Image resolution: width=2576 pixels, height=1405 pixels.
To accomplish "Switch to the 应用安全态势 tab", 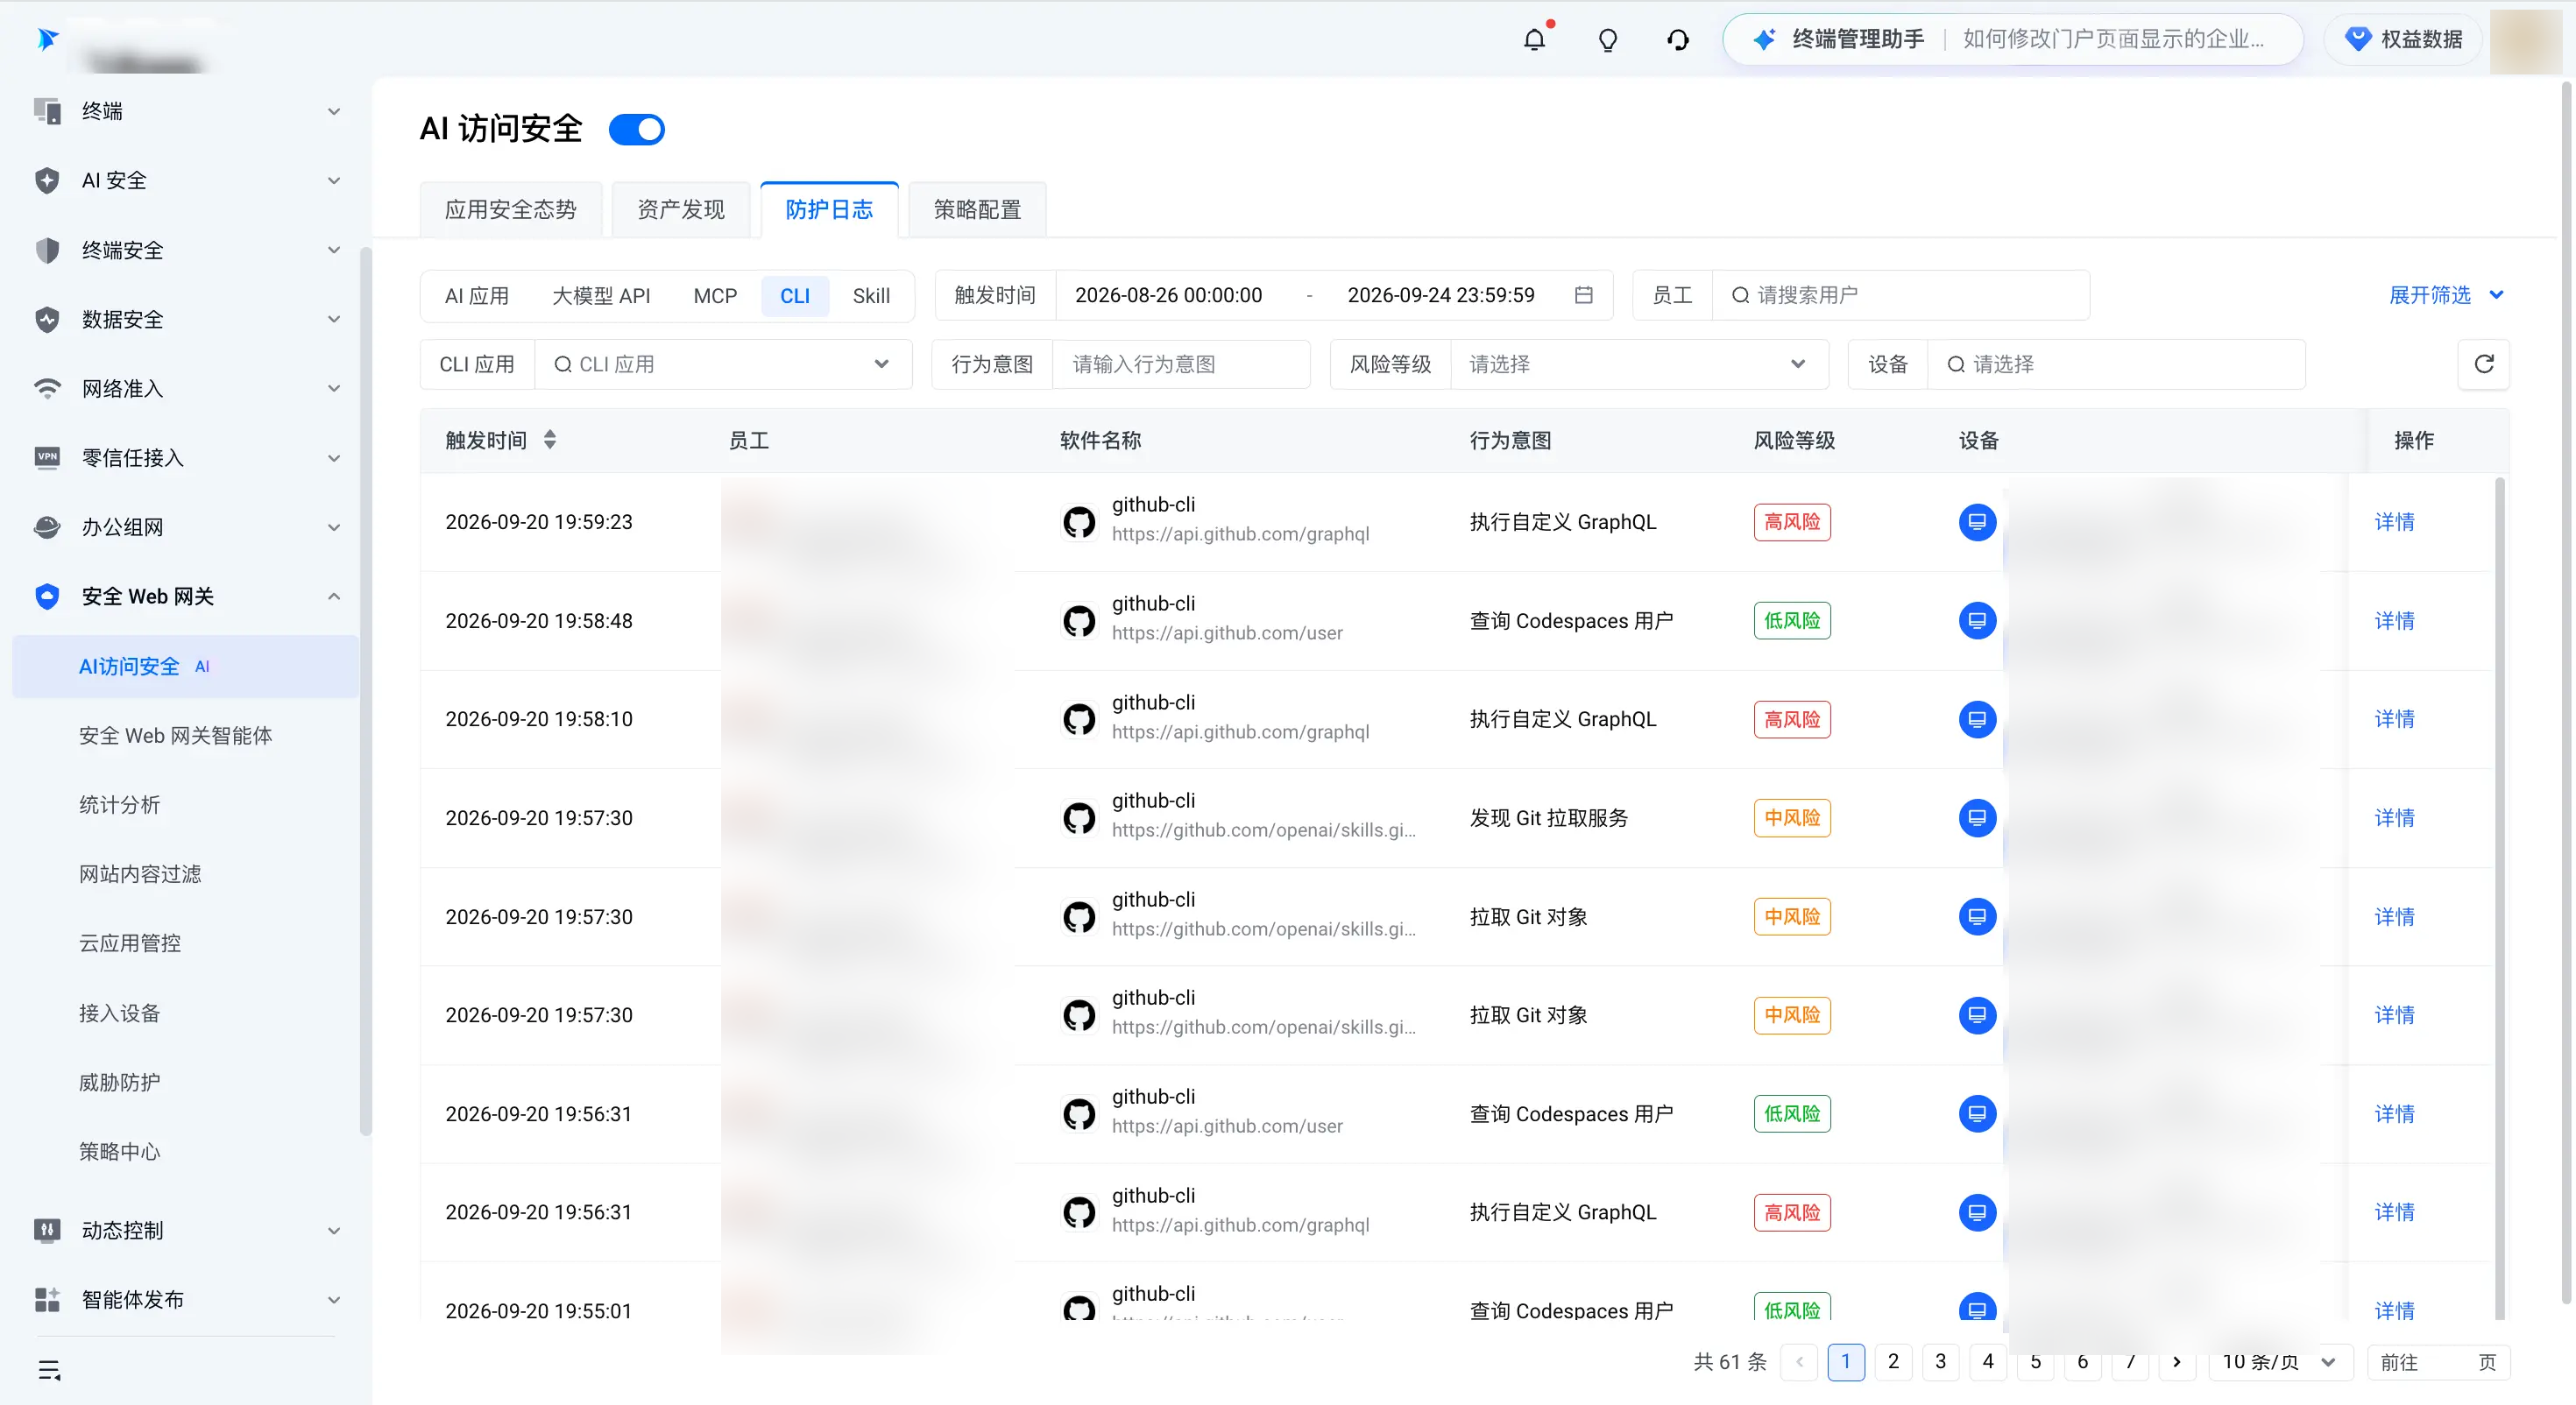I will (511, 209).
